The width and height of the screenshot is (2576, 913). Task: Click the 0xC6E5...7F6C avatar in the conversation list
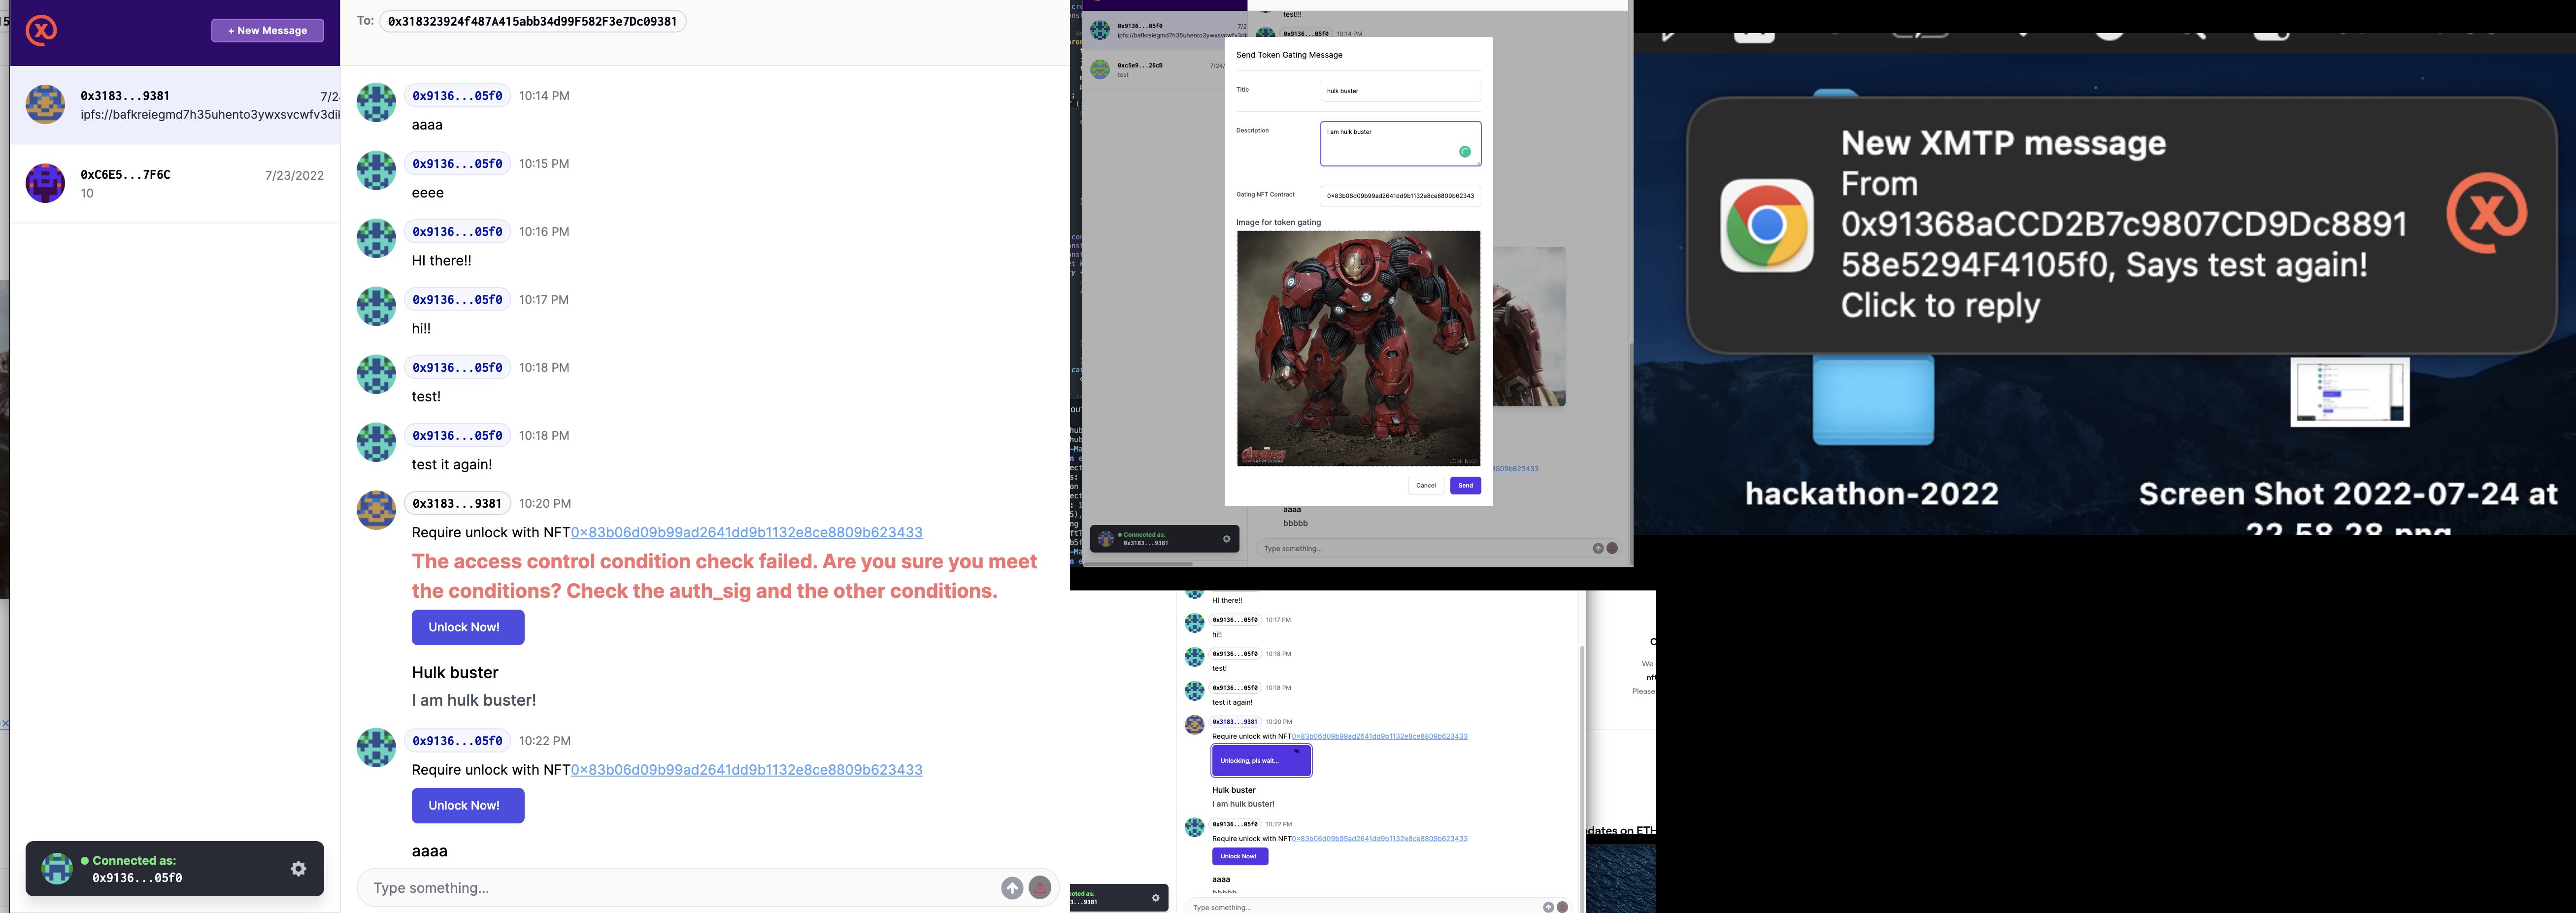pos(45,183)
